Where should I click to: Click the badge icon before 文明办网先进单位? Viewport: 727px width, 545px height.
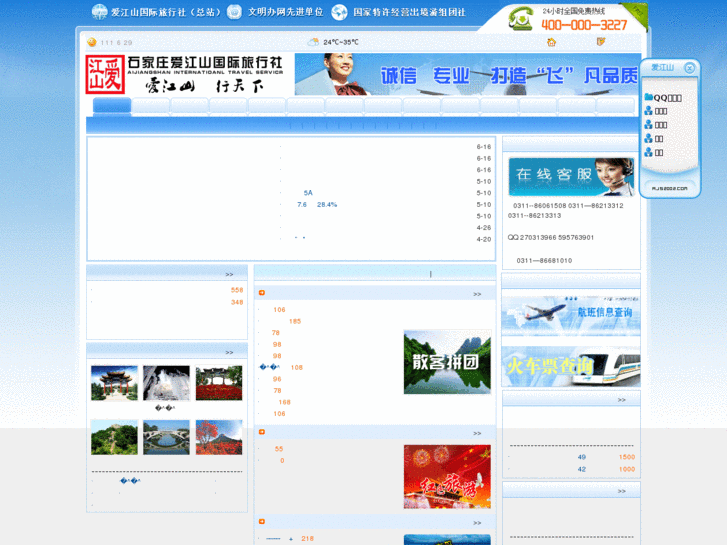pyautogui.click(x=234, y=12)
